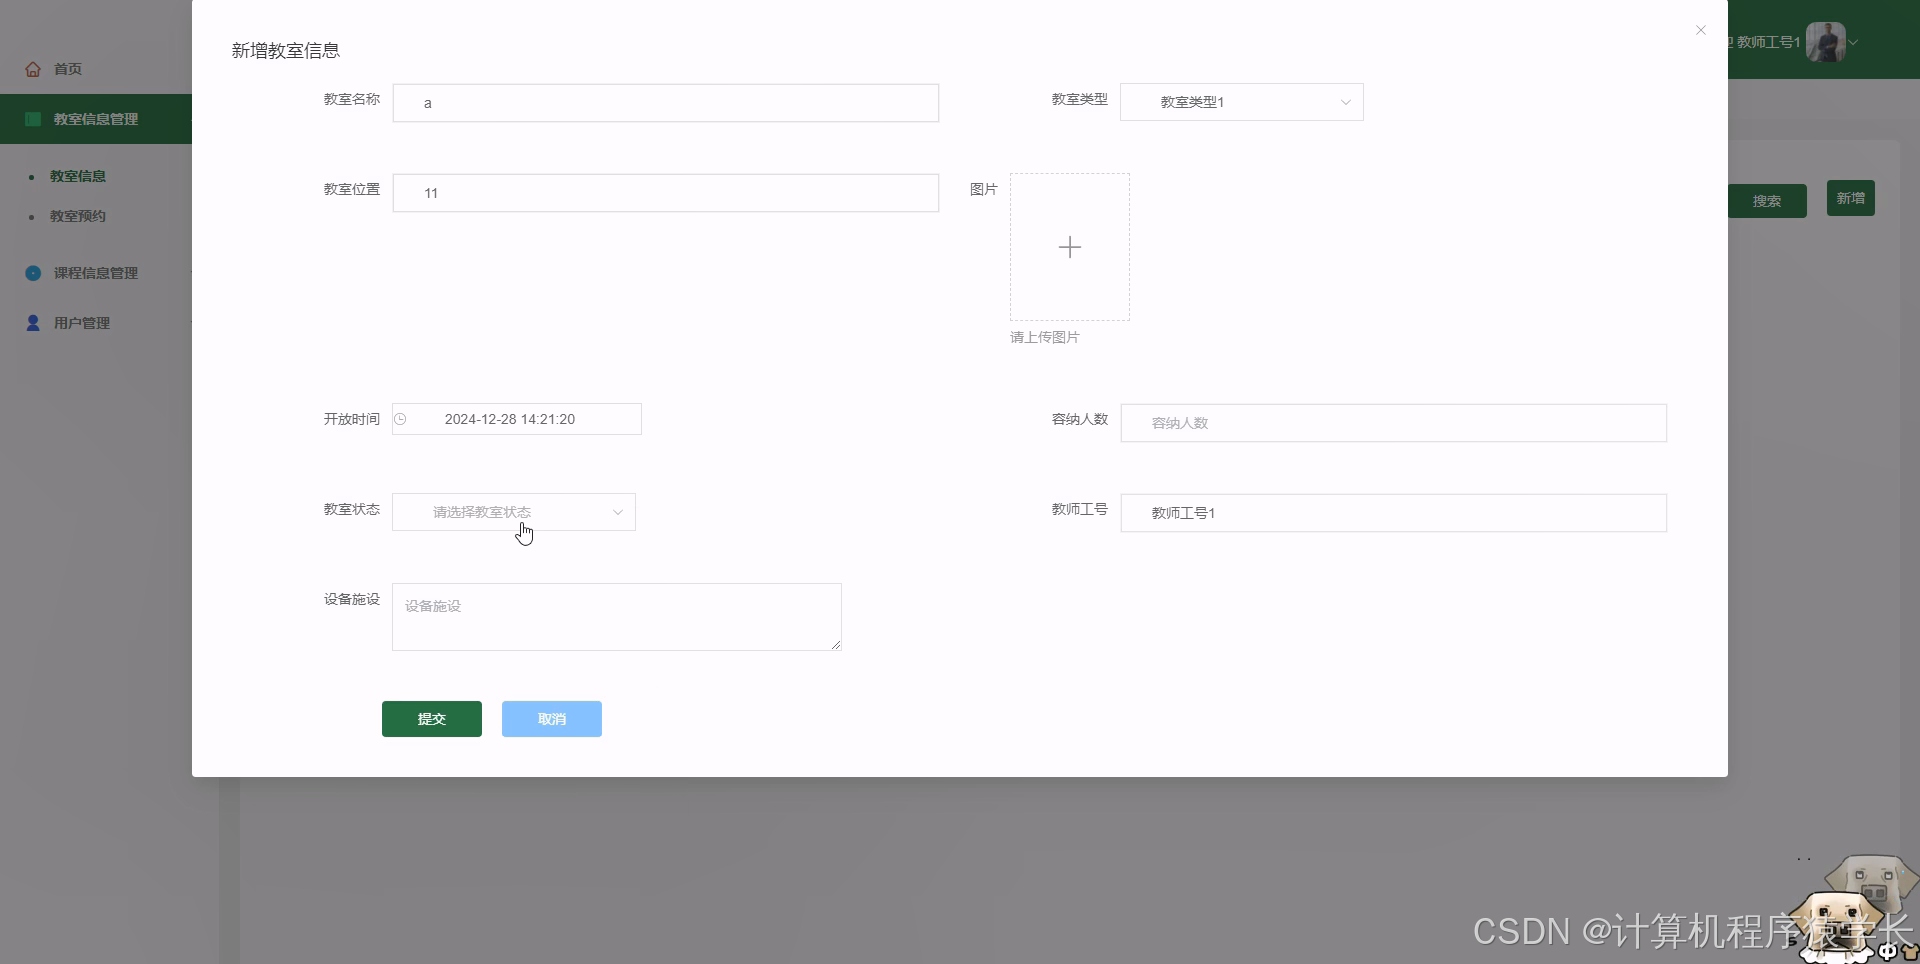Click the plus icon to upload image
This screenshot has height=964, width=1920.
click(x=1069, y=247)
